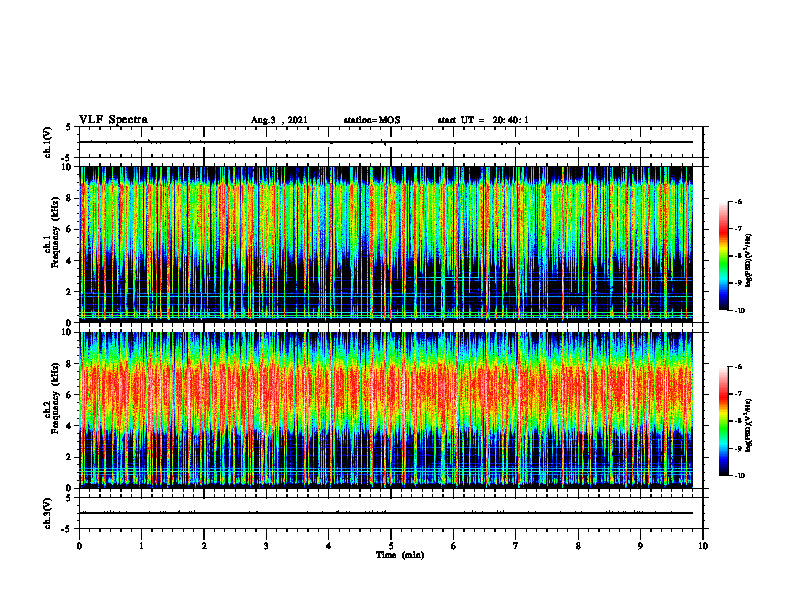
Task: Click the 'ch.1(V)' waveform axis label
Action: pyautogui.click(x=48, y=142)
